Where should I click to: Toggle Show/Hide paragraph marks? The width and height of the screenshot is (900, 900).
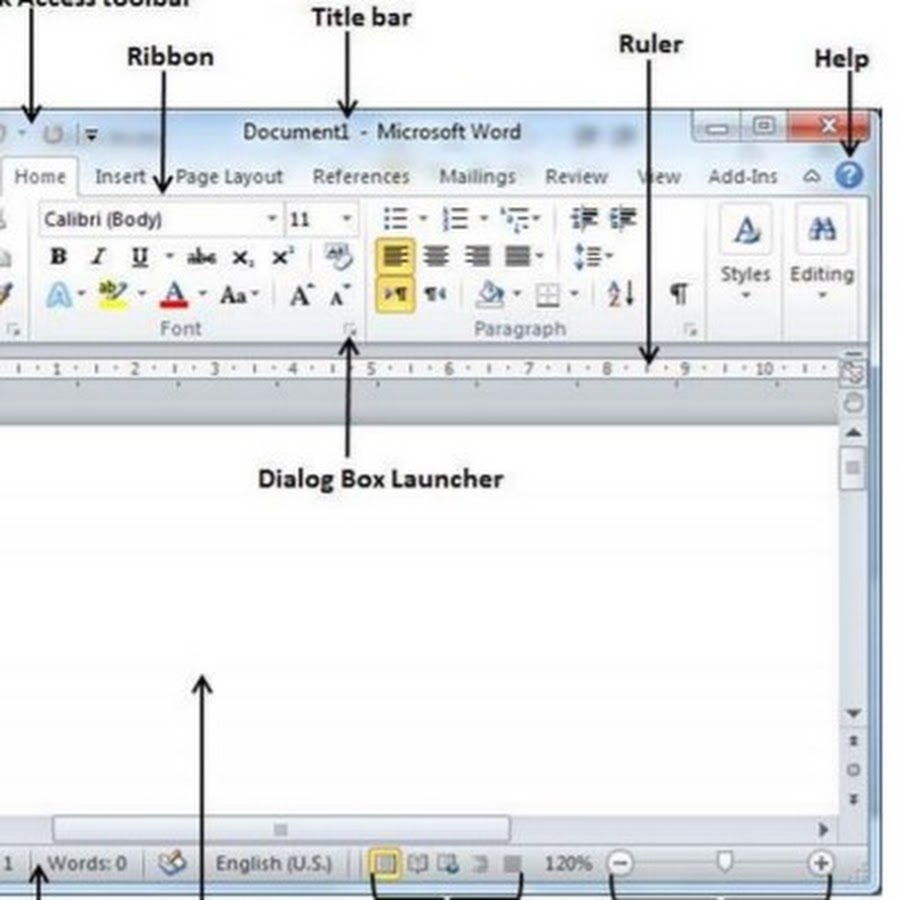point(679,294)
